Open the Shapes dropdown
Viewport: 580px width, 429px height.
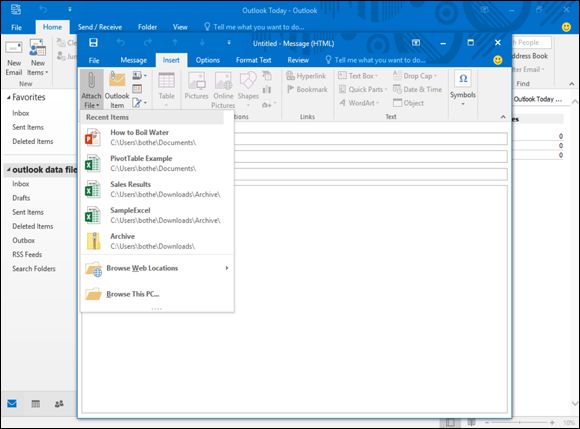click(x=248, y=90)
